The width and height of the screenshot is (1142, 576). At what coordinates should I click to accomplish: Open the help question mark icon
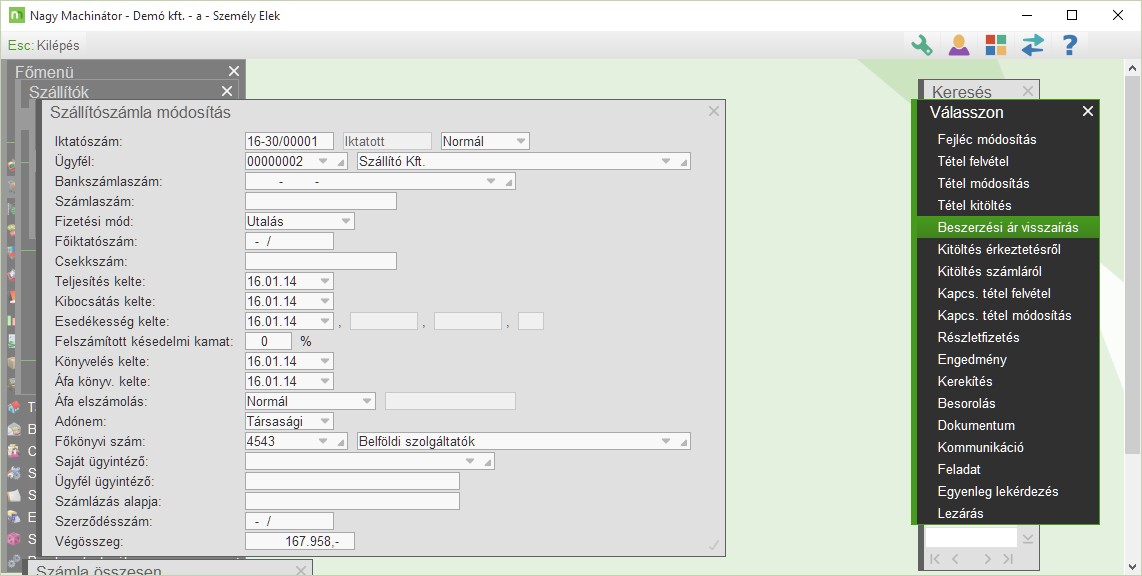(x=1069, y=45)
